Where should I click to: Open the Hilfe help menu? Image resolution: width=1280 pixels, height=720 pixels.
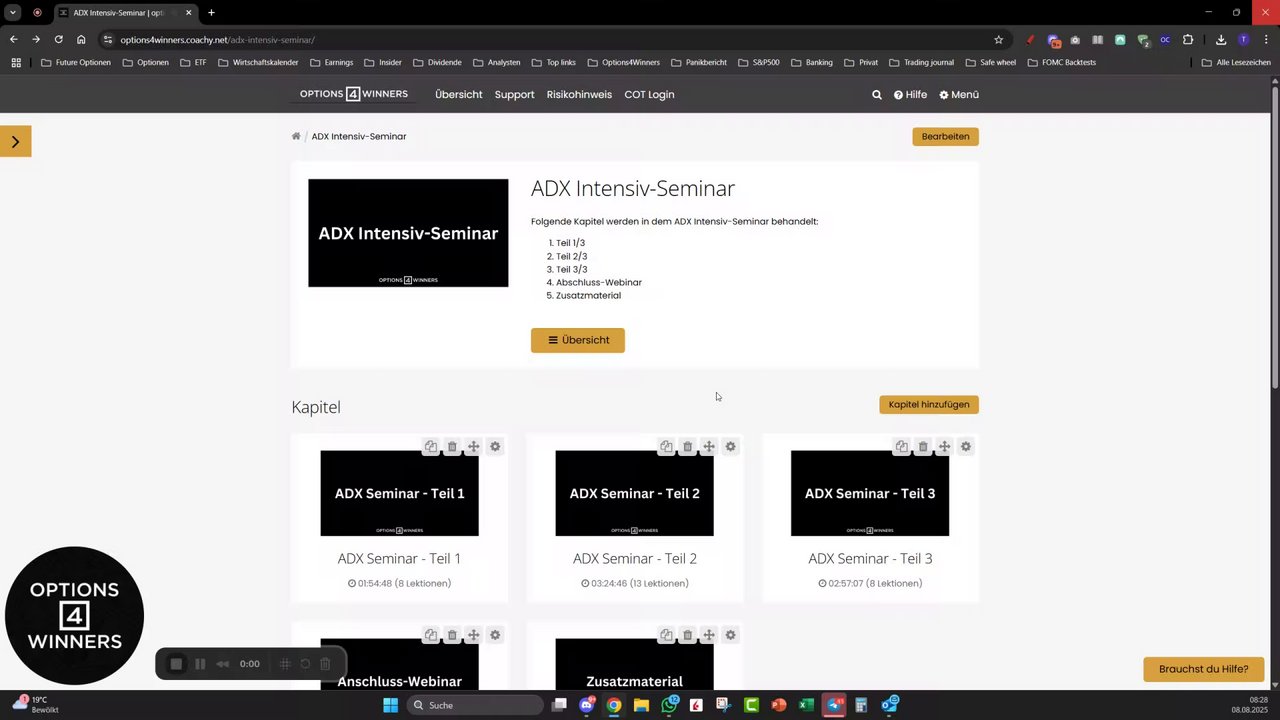[x=910, y=95]
